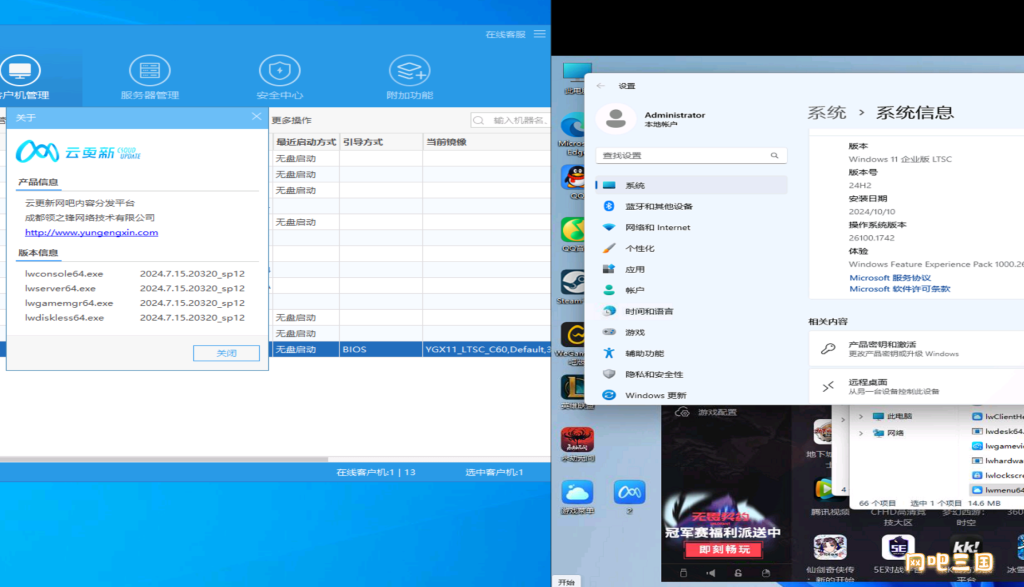
Task: Click the 引导方式 column header
Action: tap(381, 142)
